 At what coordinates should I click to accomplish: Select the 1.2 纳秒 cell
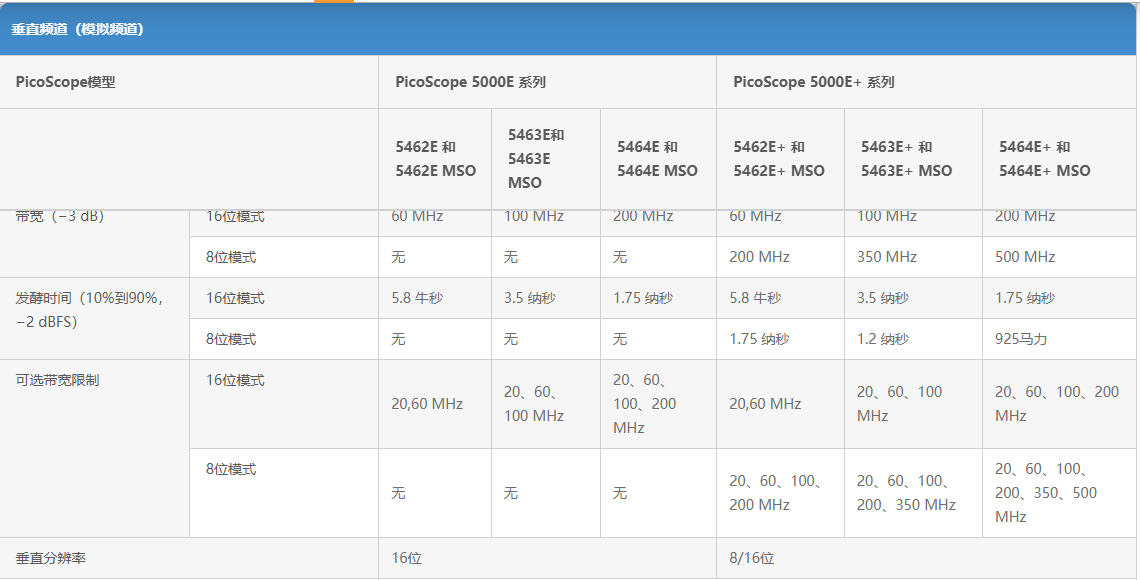882,339
